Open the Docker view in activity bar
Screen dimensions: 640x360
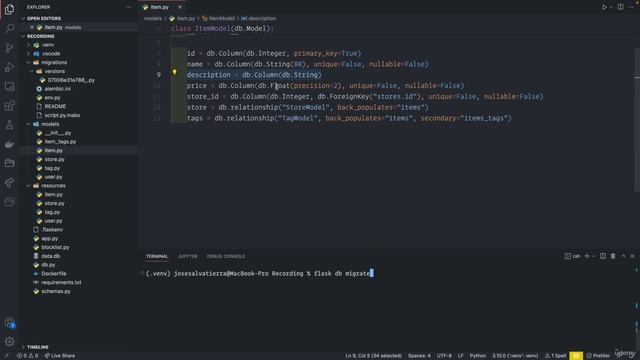pyautogui.click(x=9, y=144)
